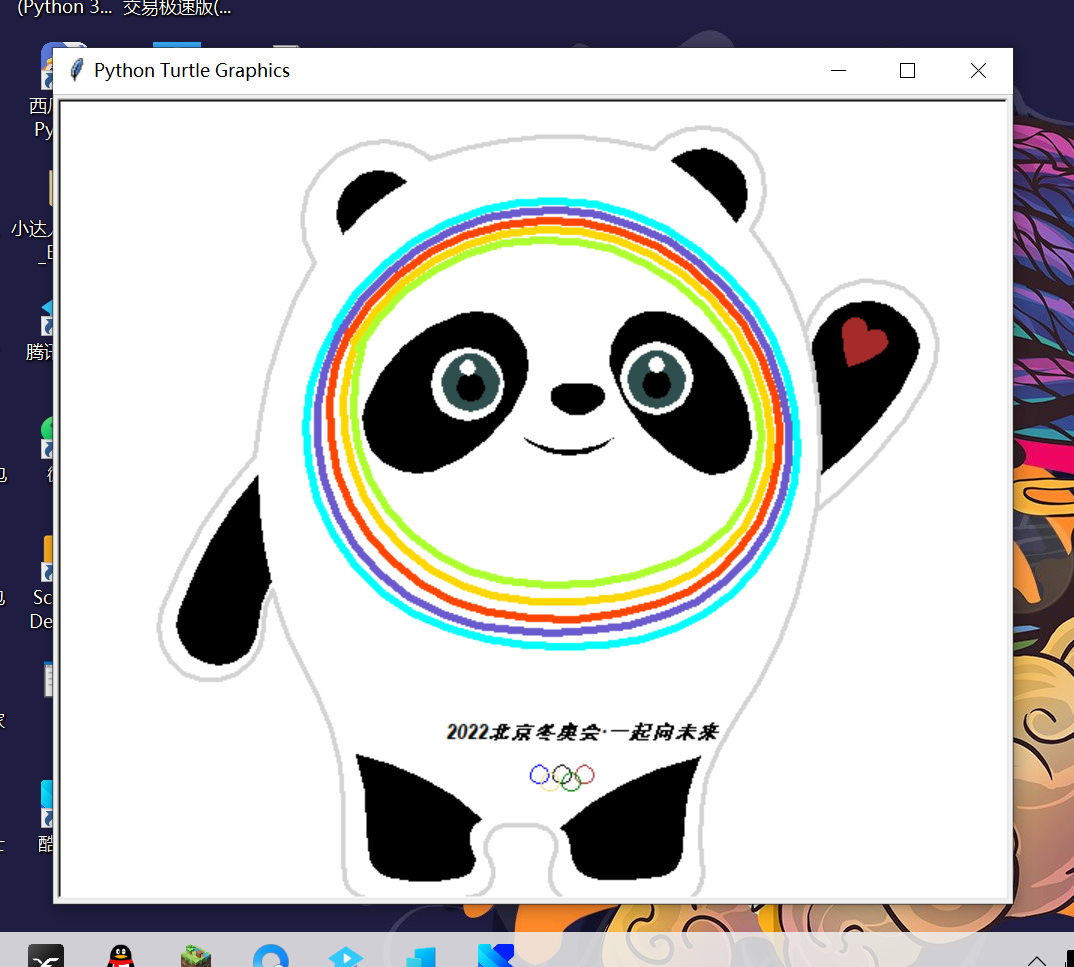Click the Tk feather icon in the title bar

coord(77,70)
